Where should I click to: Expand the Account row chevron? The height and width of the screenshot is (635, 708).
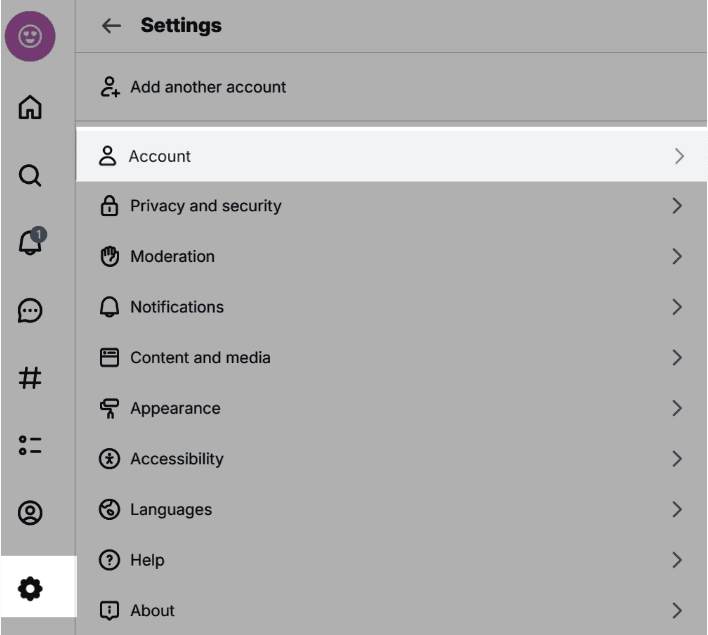[x=679, y=156]
